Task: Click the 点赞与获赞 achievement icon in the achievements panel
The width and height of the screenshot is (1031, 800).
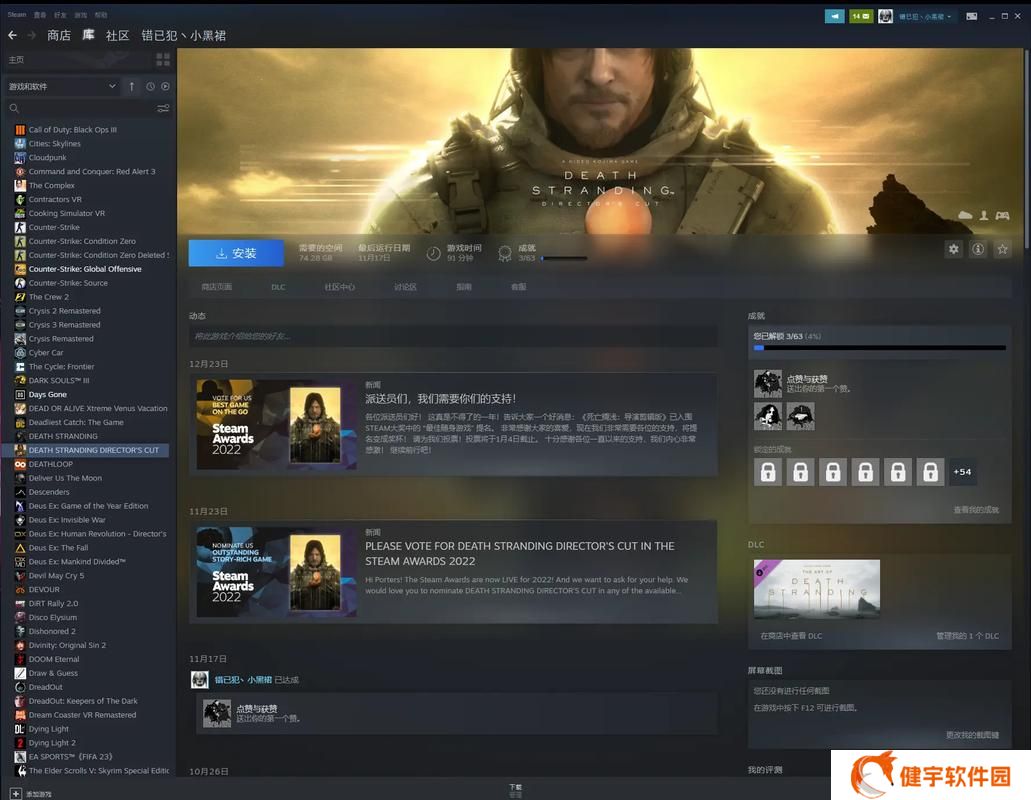Action: (x=767, y=383)
